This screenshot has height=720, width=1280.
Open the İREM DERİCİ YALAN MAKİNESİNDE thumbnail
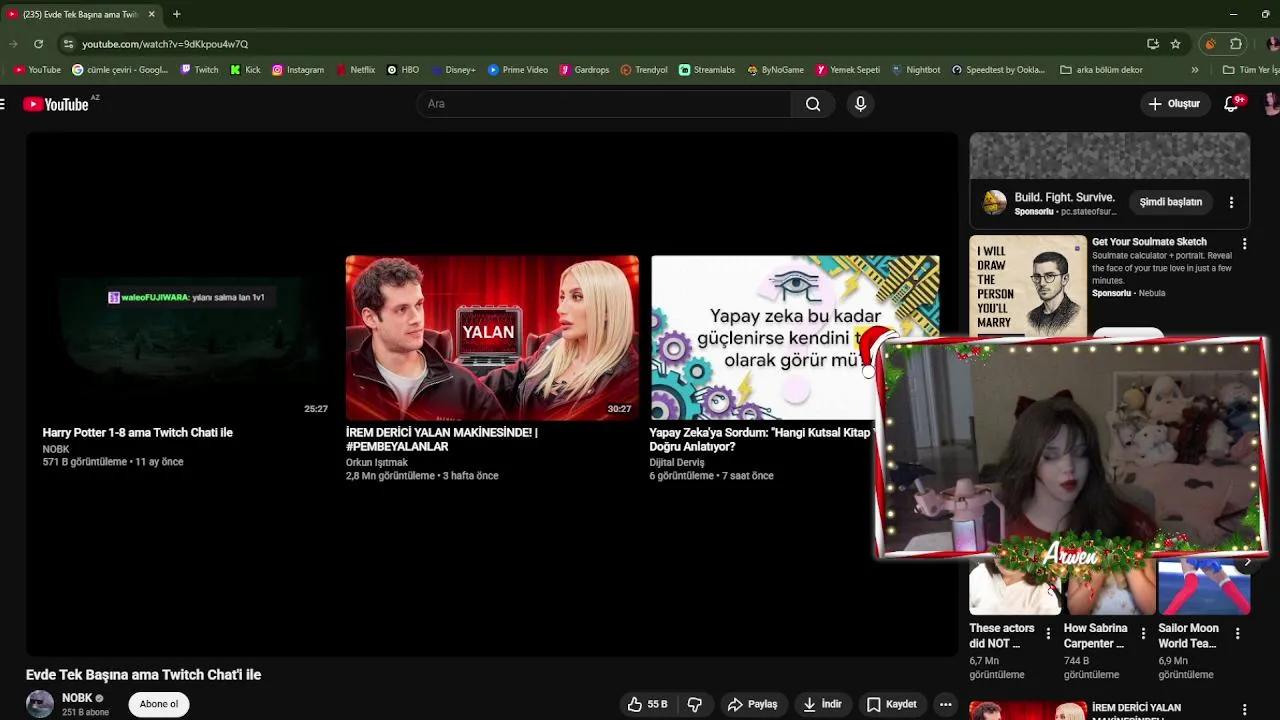pos(492,338)
